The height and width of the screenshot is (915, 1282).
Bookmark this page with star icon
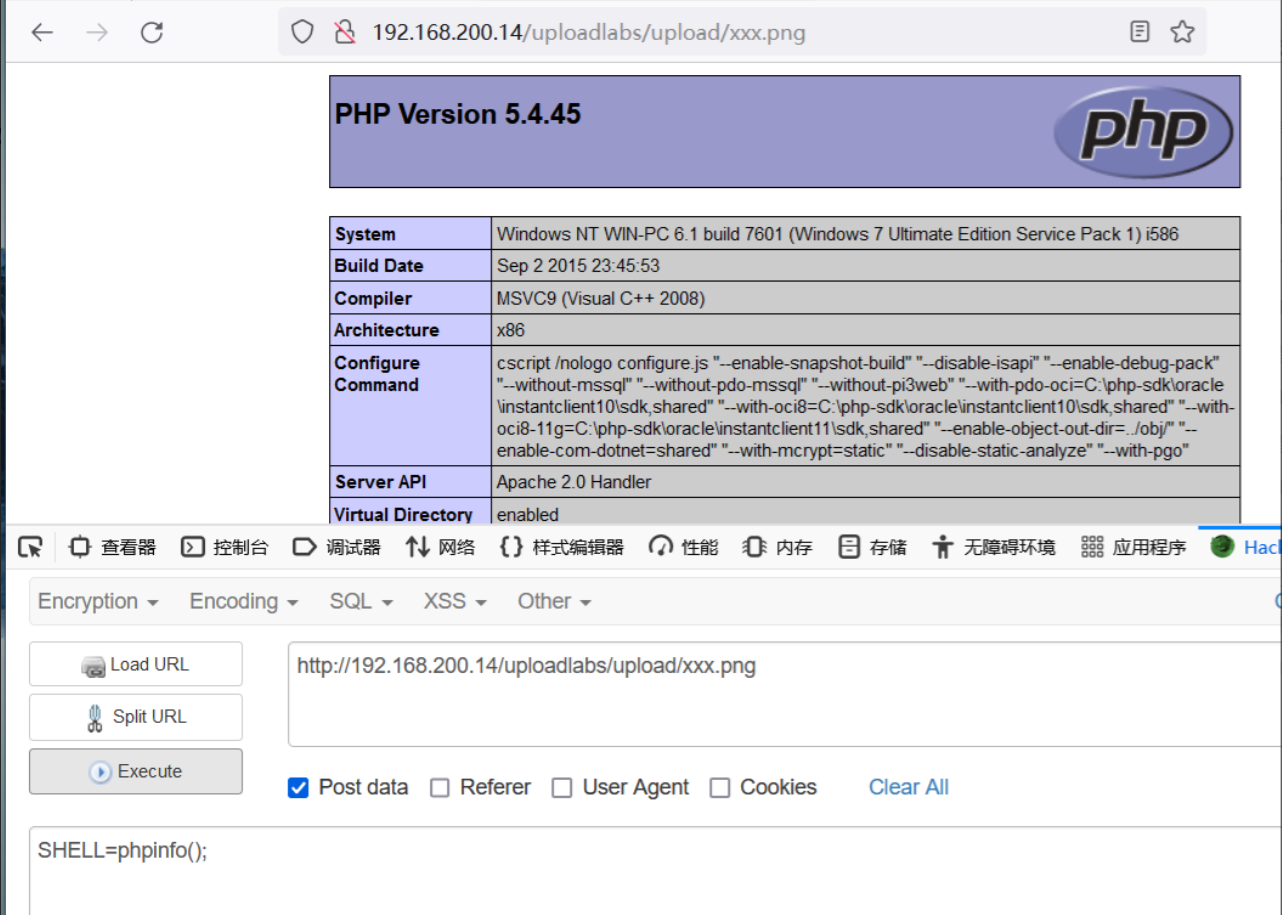[x=1182, y=32]
